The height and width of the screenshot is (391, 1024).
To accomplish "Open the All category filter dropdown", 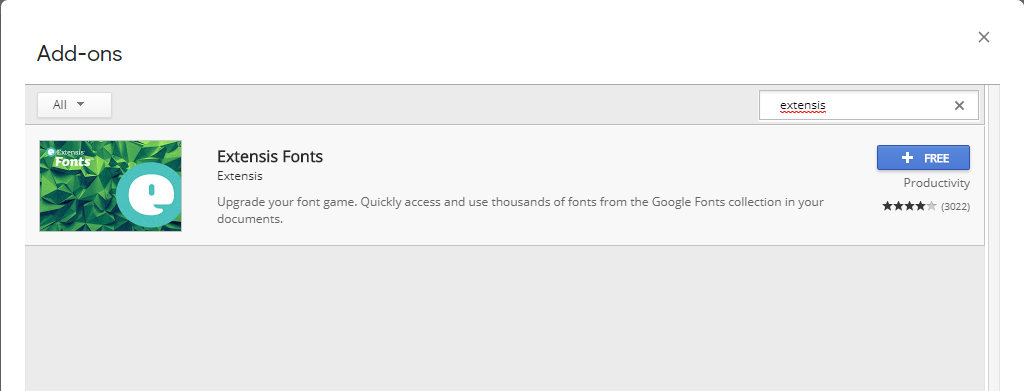I will click(x=74, y=105).
